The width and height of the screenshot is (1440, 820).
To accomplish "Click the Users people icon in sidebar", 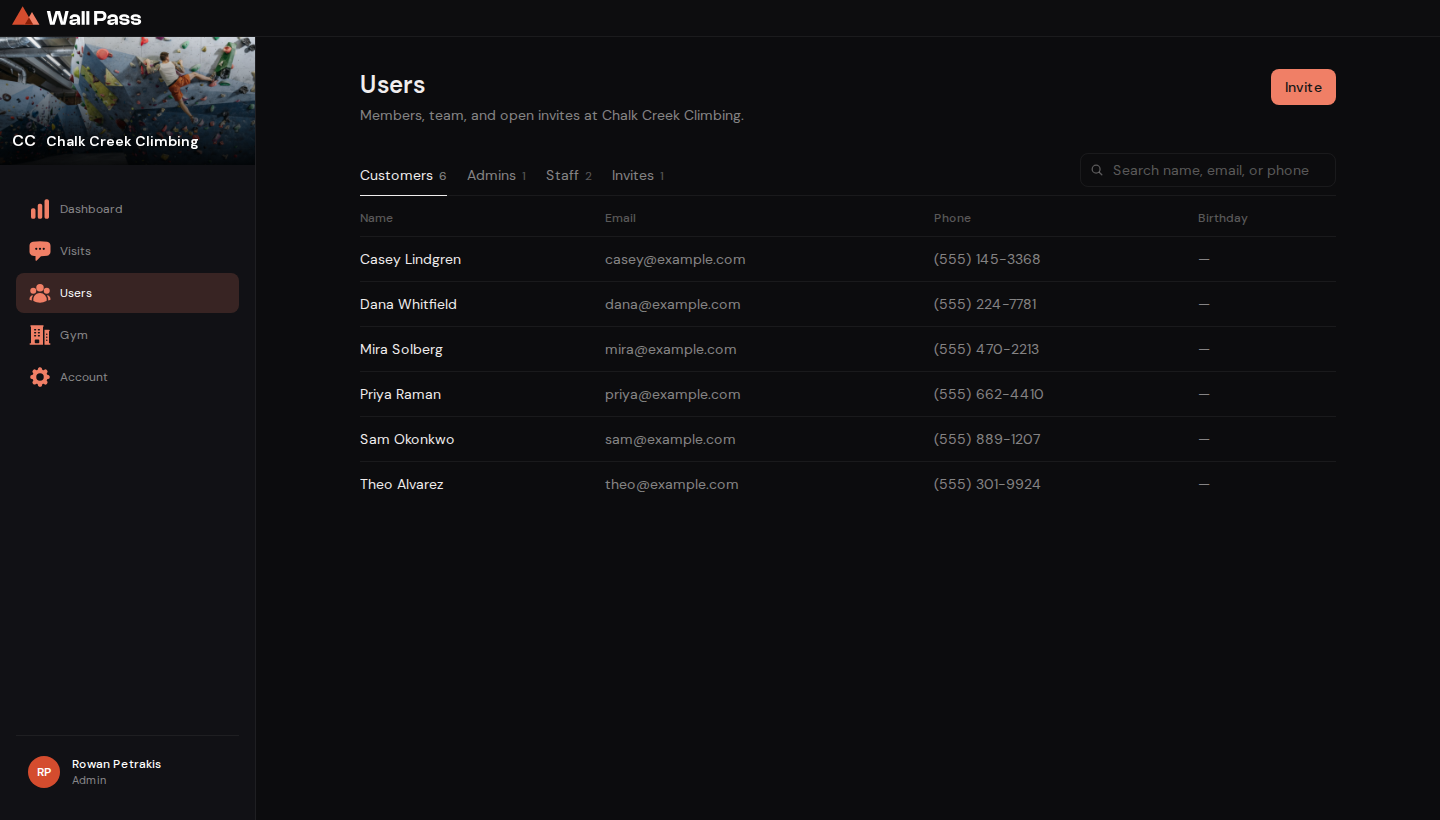I will (40, 293).
